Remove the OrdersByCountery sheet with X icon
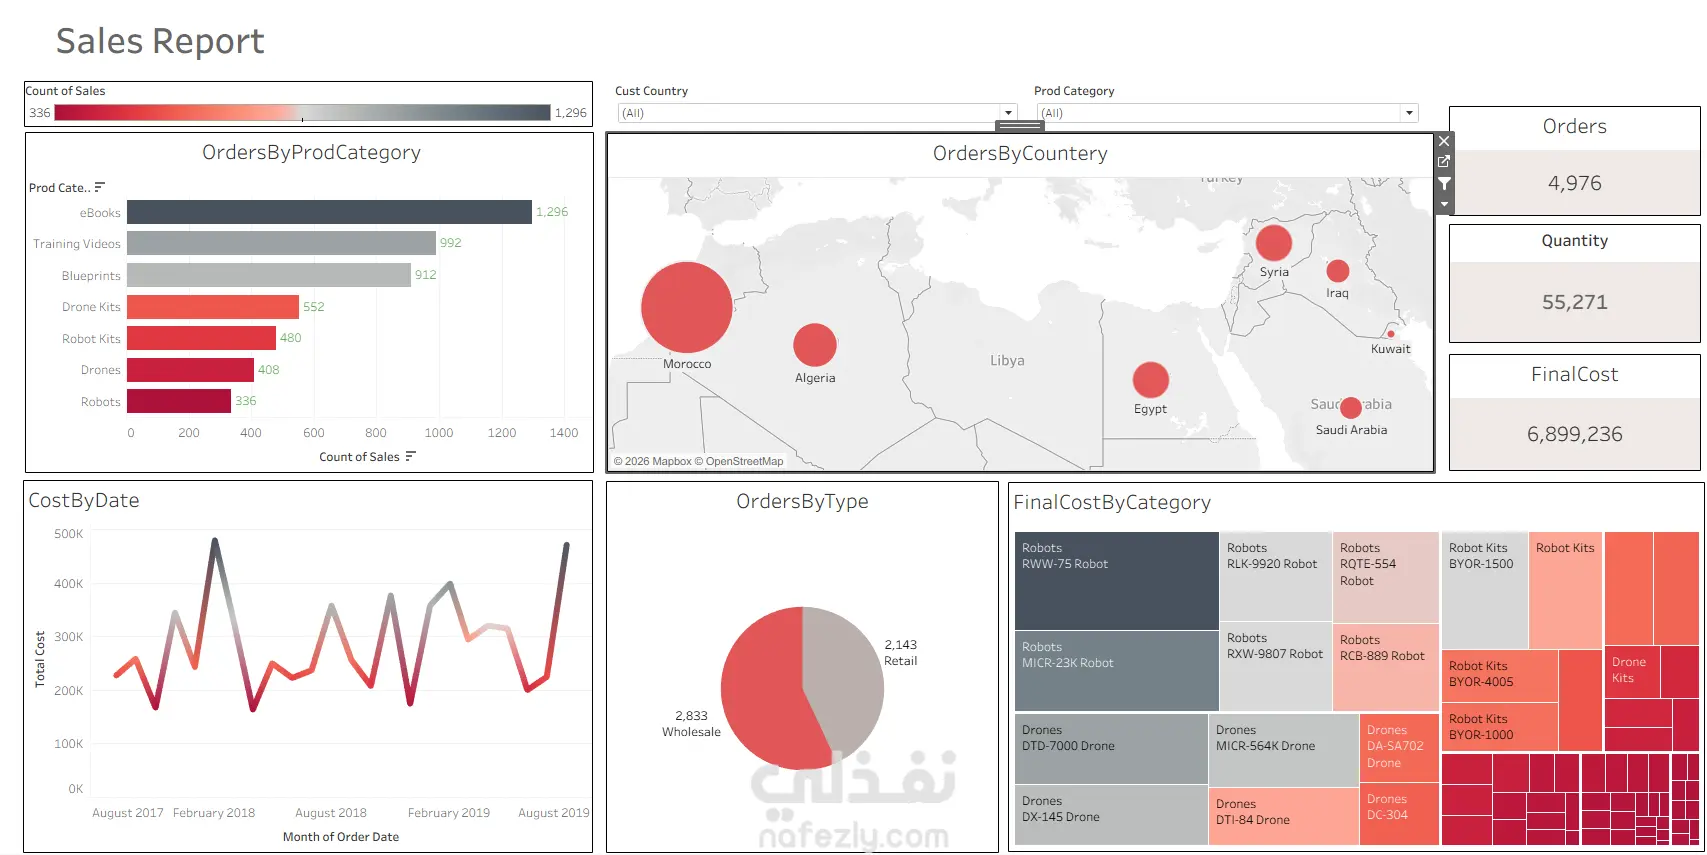Viewport: 1707px width, 855px height. click(x=1444, y=141)
